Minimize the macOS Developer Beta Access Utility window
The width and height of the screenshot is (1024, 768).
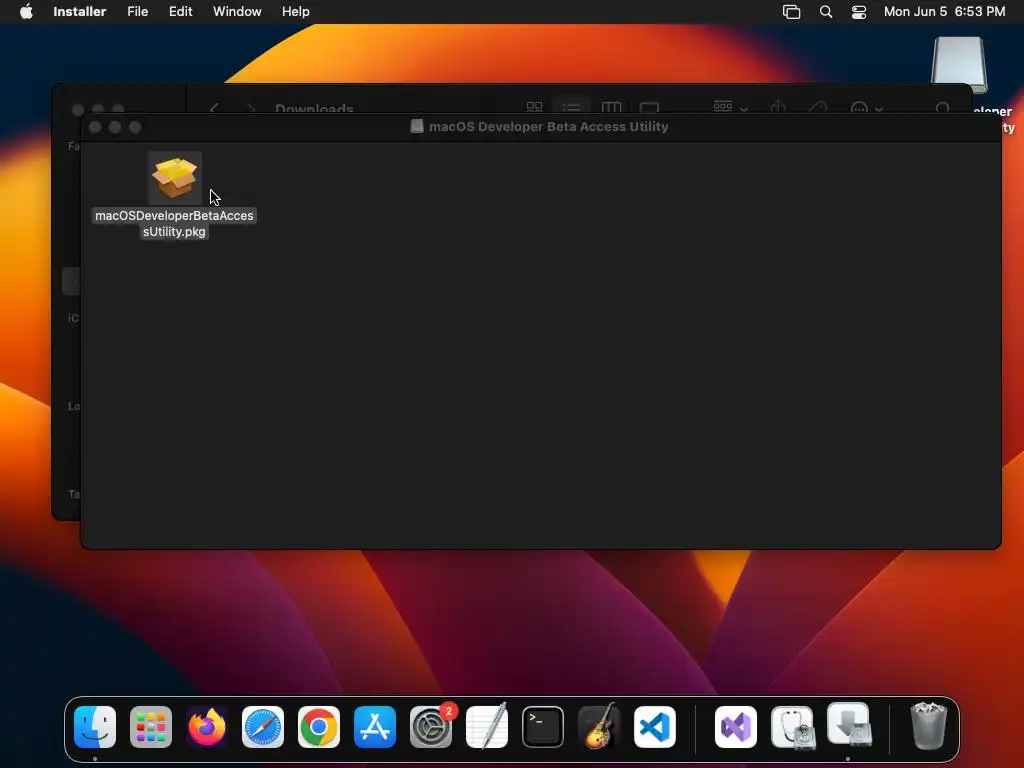tap(115, 127)
